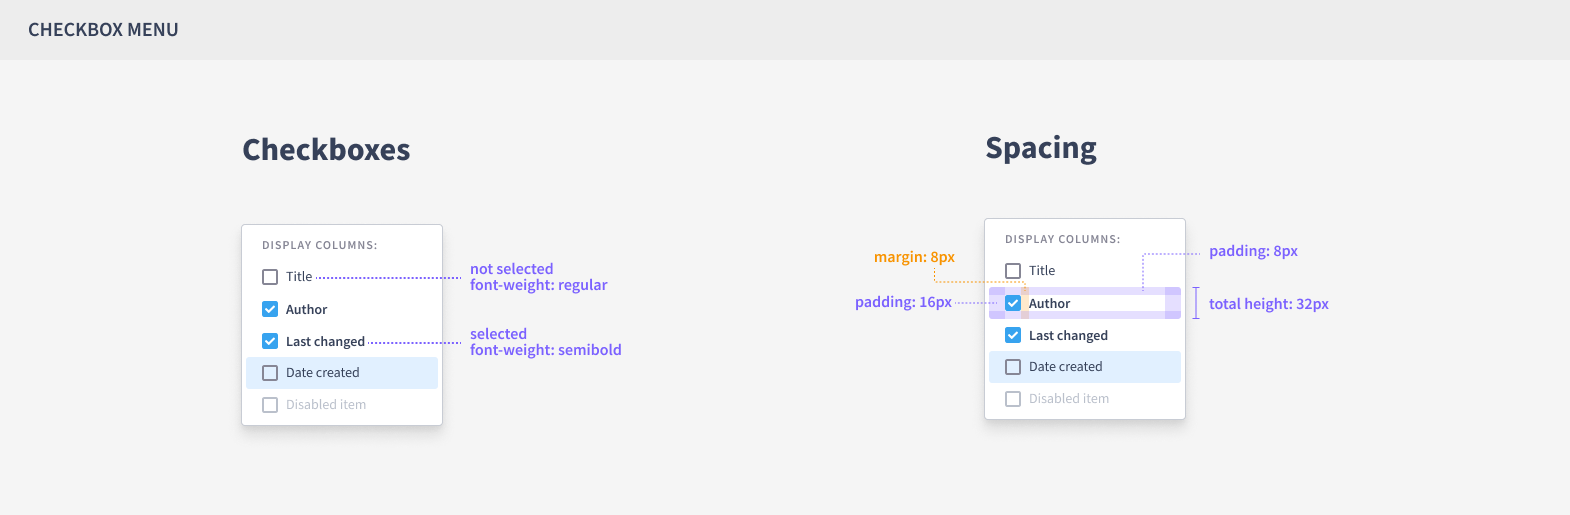This screenshot has height=515, width=1570.
Task: Click the CHECKBOX MENU page title
Action: point(103,30)
